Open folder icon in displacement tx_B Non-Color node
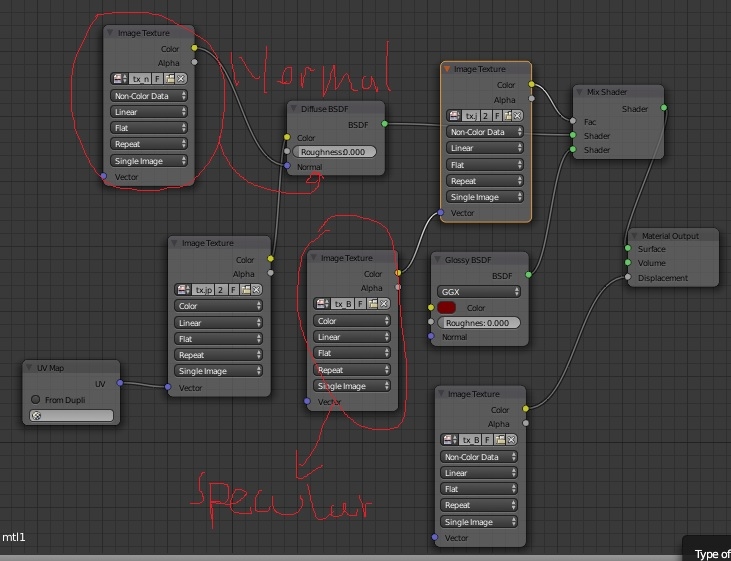The height and width of the screenshot is (561, 731). click(x=500, y=440)
